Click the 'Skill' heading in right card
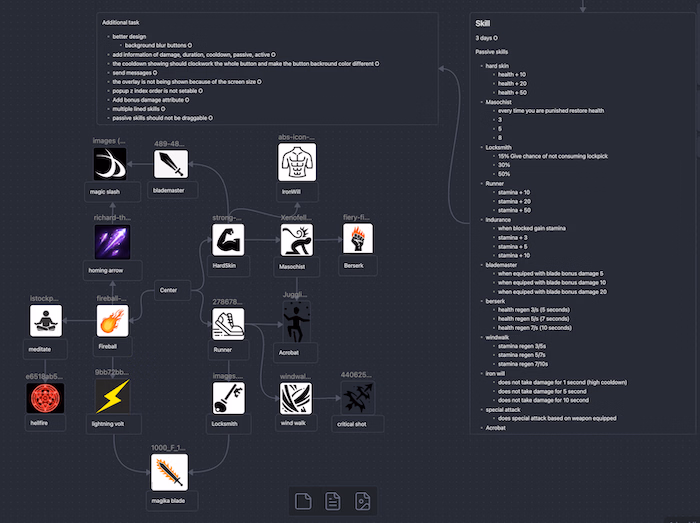 pyautogui.click(x=483, y=24)
